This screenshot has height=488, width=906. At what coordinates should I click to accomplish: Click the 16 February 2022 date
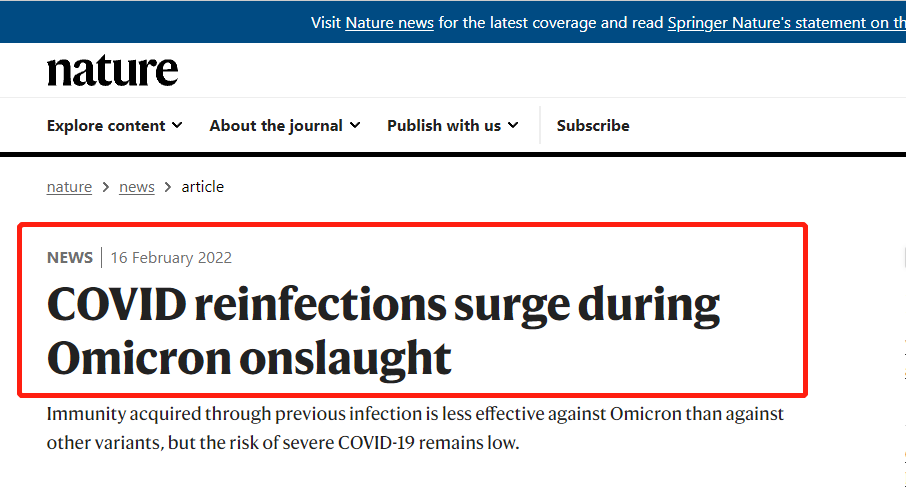click(171, 258)
